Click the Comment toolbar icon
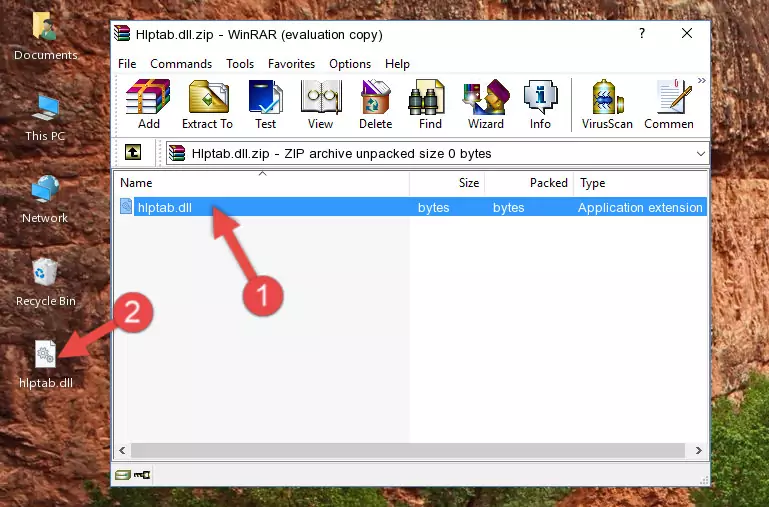 (669, 104)
